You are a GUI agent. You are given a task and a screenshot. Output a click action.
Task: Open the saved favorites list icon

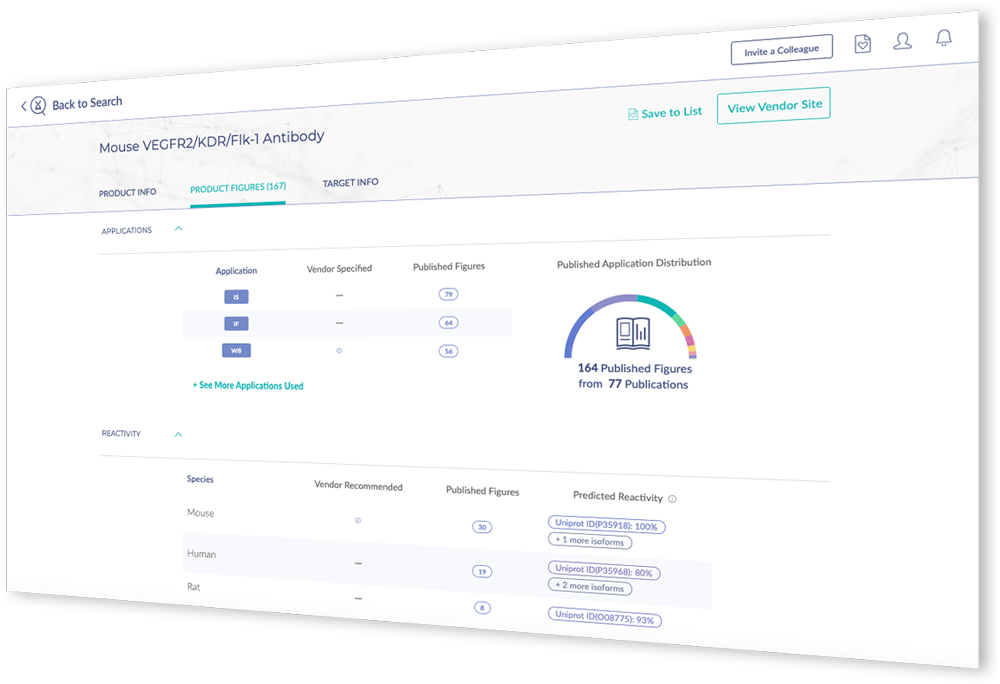coord(862,44)
